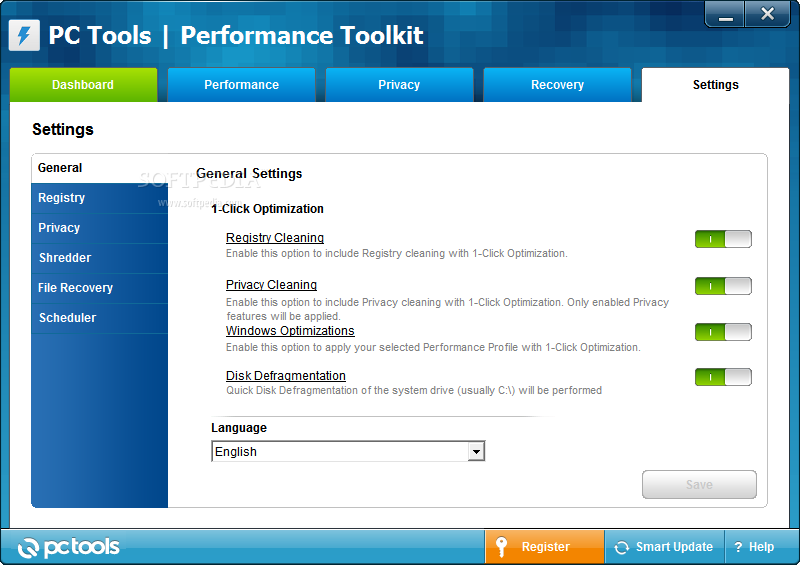Disable the Windows Optimizations switch
This screenshot has height=565, width=800.
723,332
